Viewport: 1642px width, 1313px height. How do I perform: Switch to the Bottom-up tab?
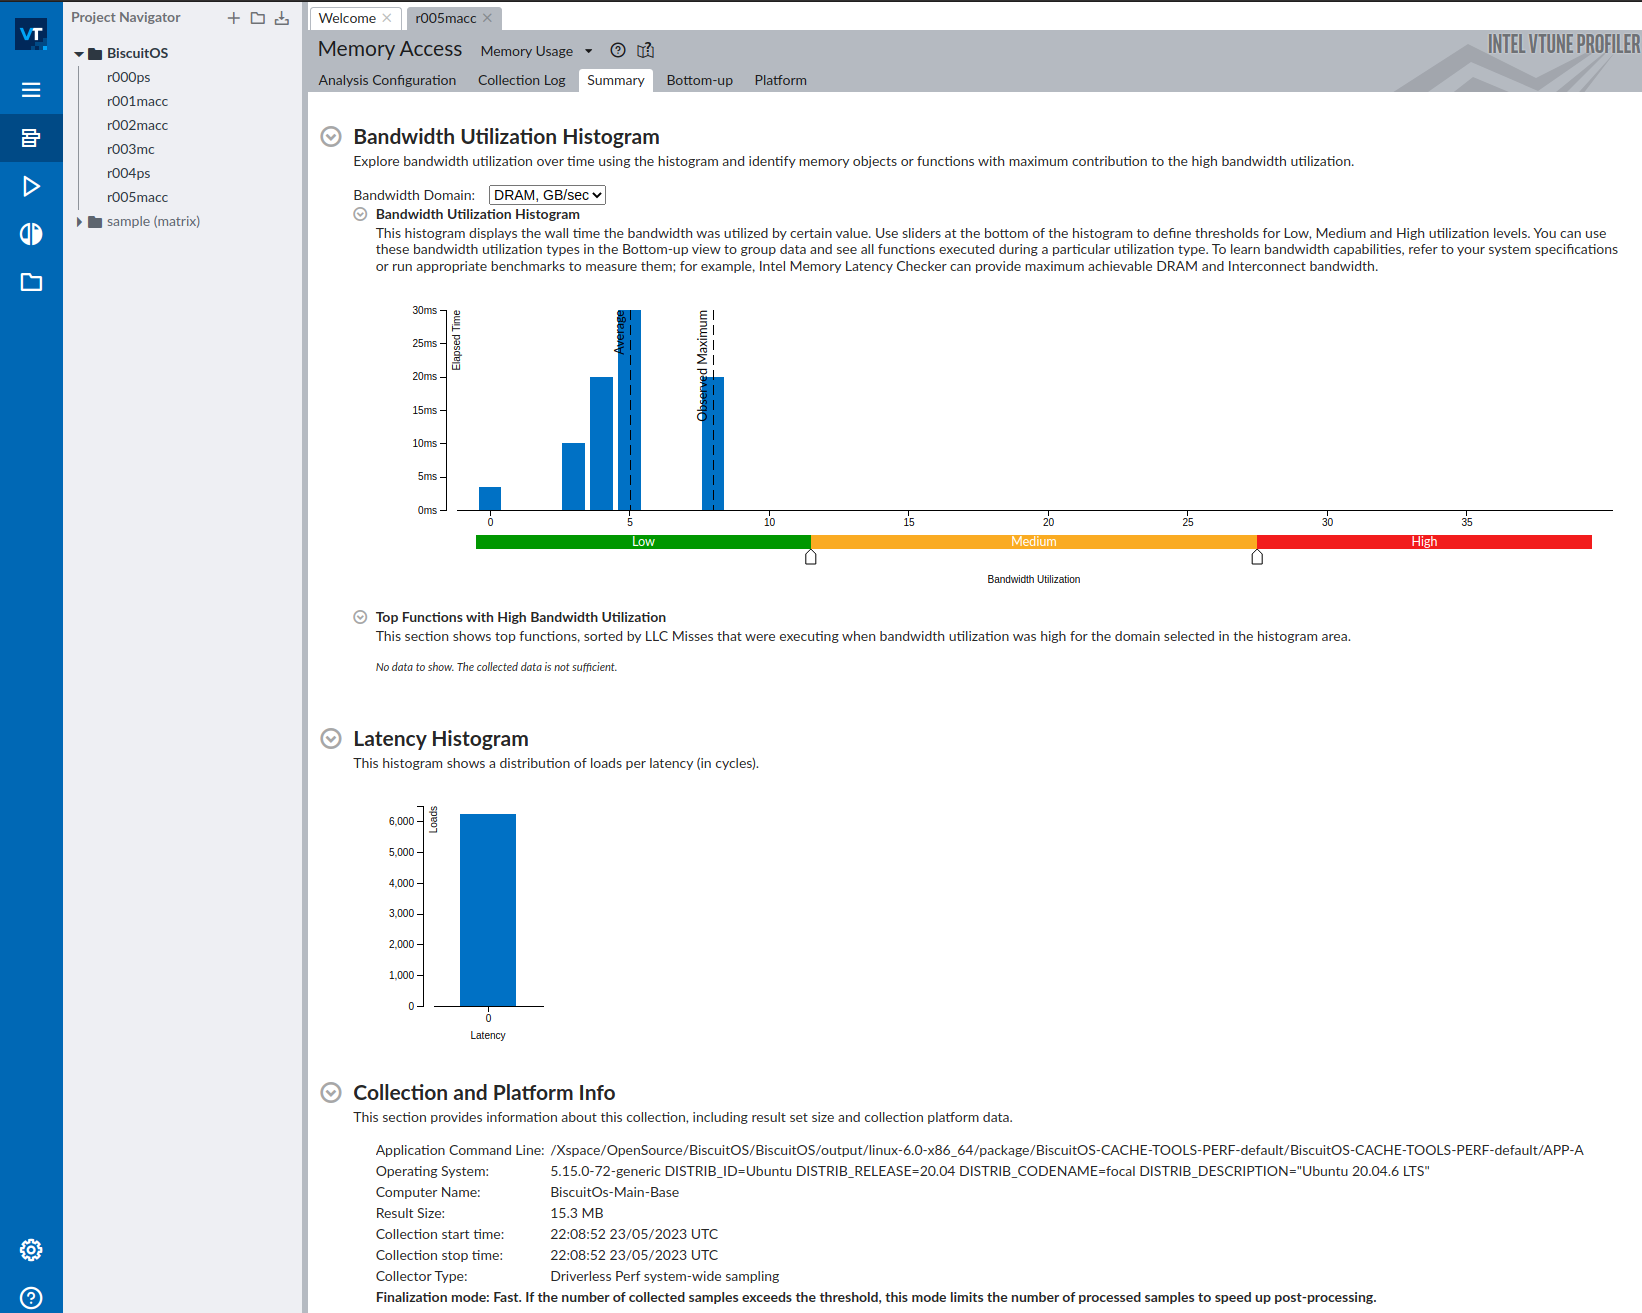pyautogui.click(x=699, y=80)
